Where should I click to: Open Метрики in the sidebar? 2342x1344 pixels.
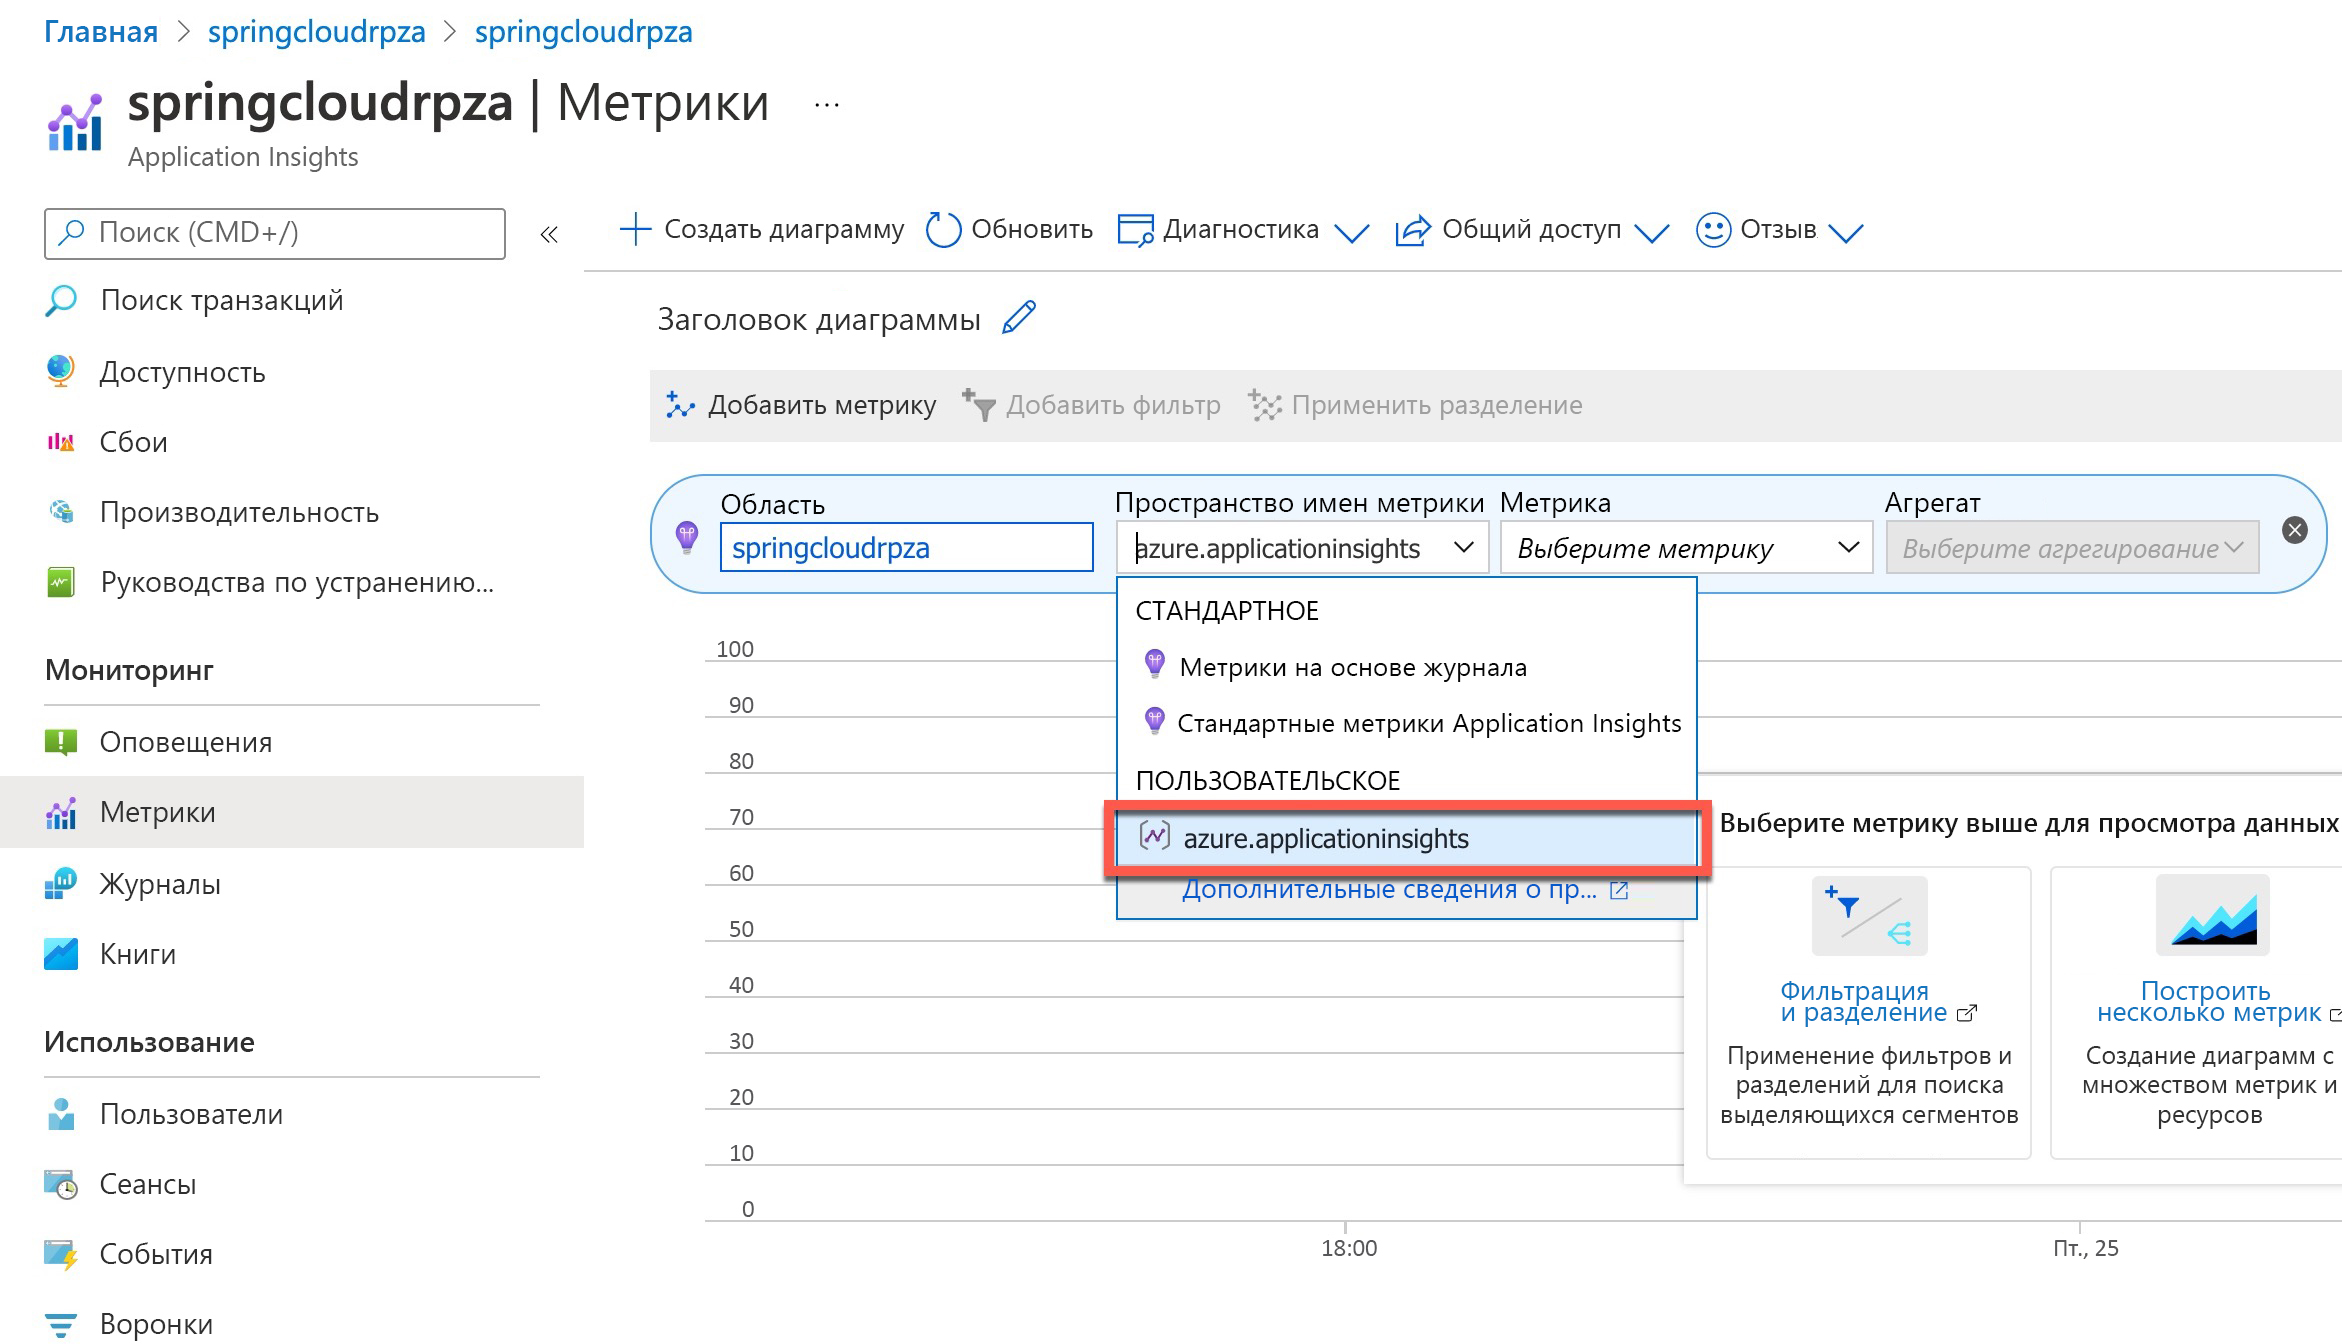(x=292, y=812)
